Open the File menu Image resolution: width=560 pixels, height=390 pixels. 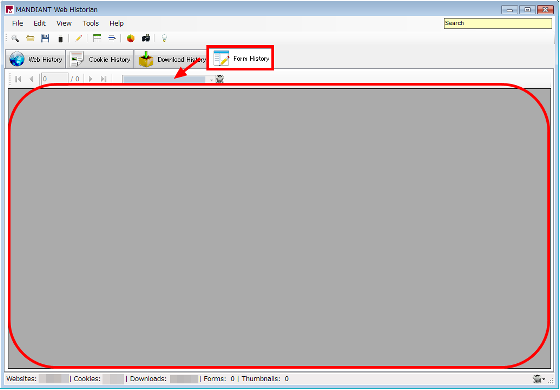18,23
